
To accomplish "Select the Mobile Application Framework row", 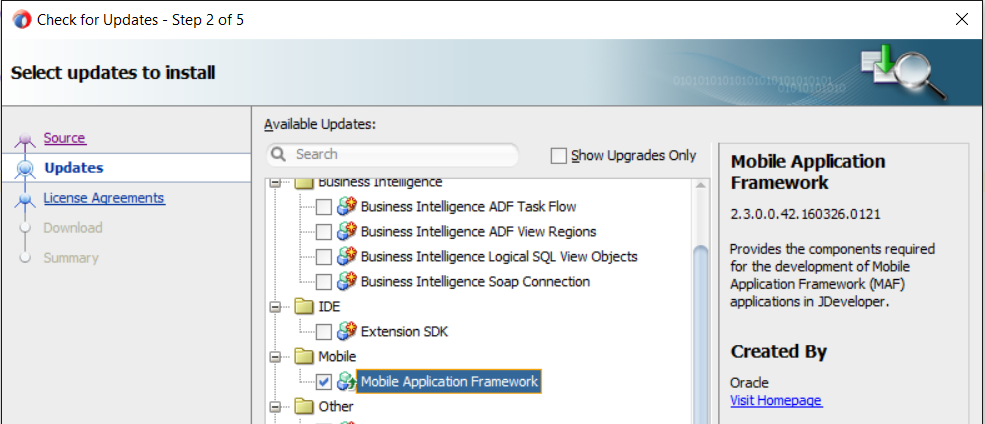I will (x=449, y=381).
